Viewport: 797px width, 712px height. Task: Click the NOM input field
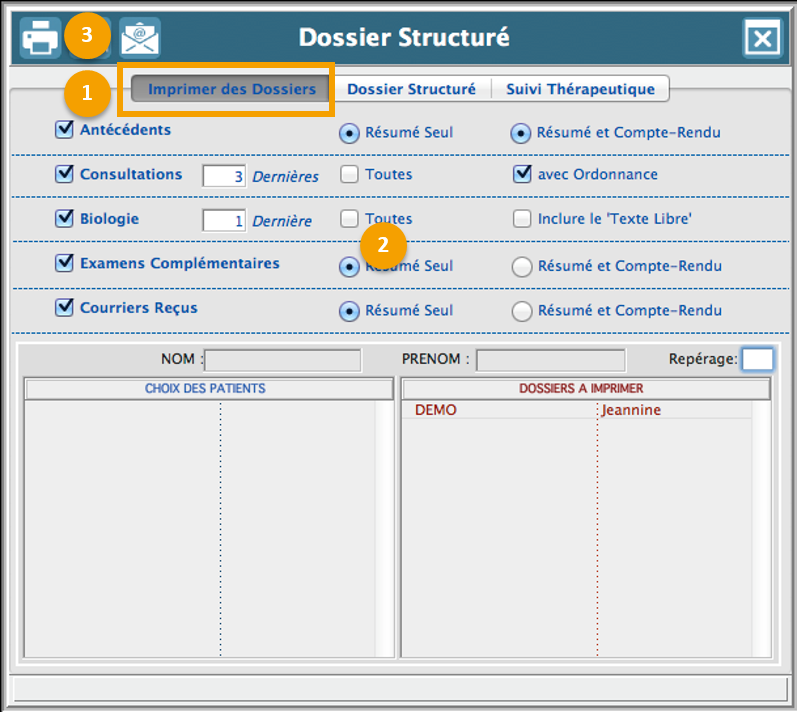283,360
